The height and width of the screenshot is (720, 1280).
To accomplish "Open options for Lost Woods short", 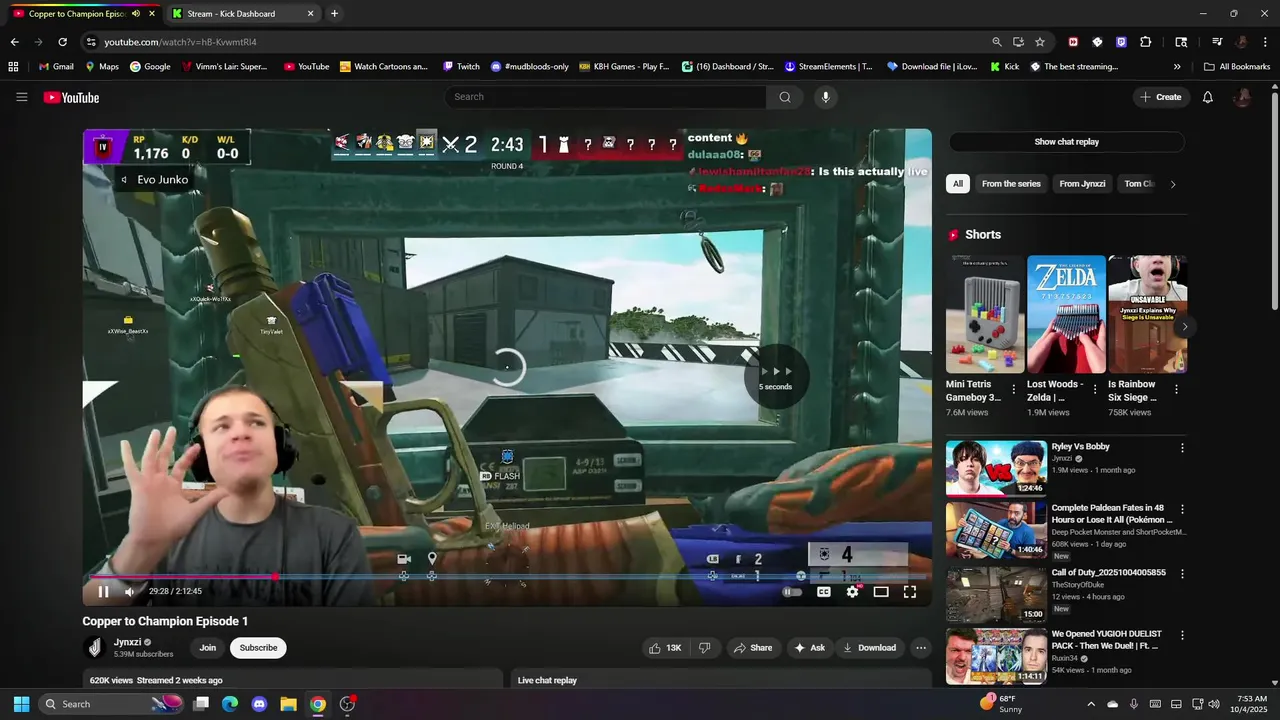I will 1095,390.
